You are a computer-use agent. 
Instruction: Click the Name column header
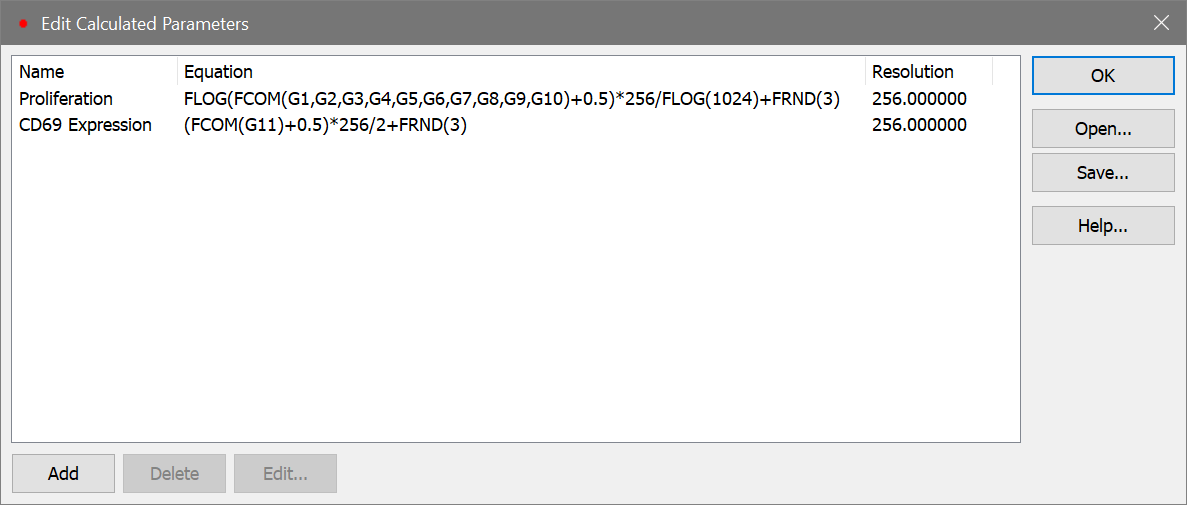[42, 72]
